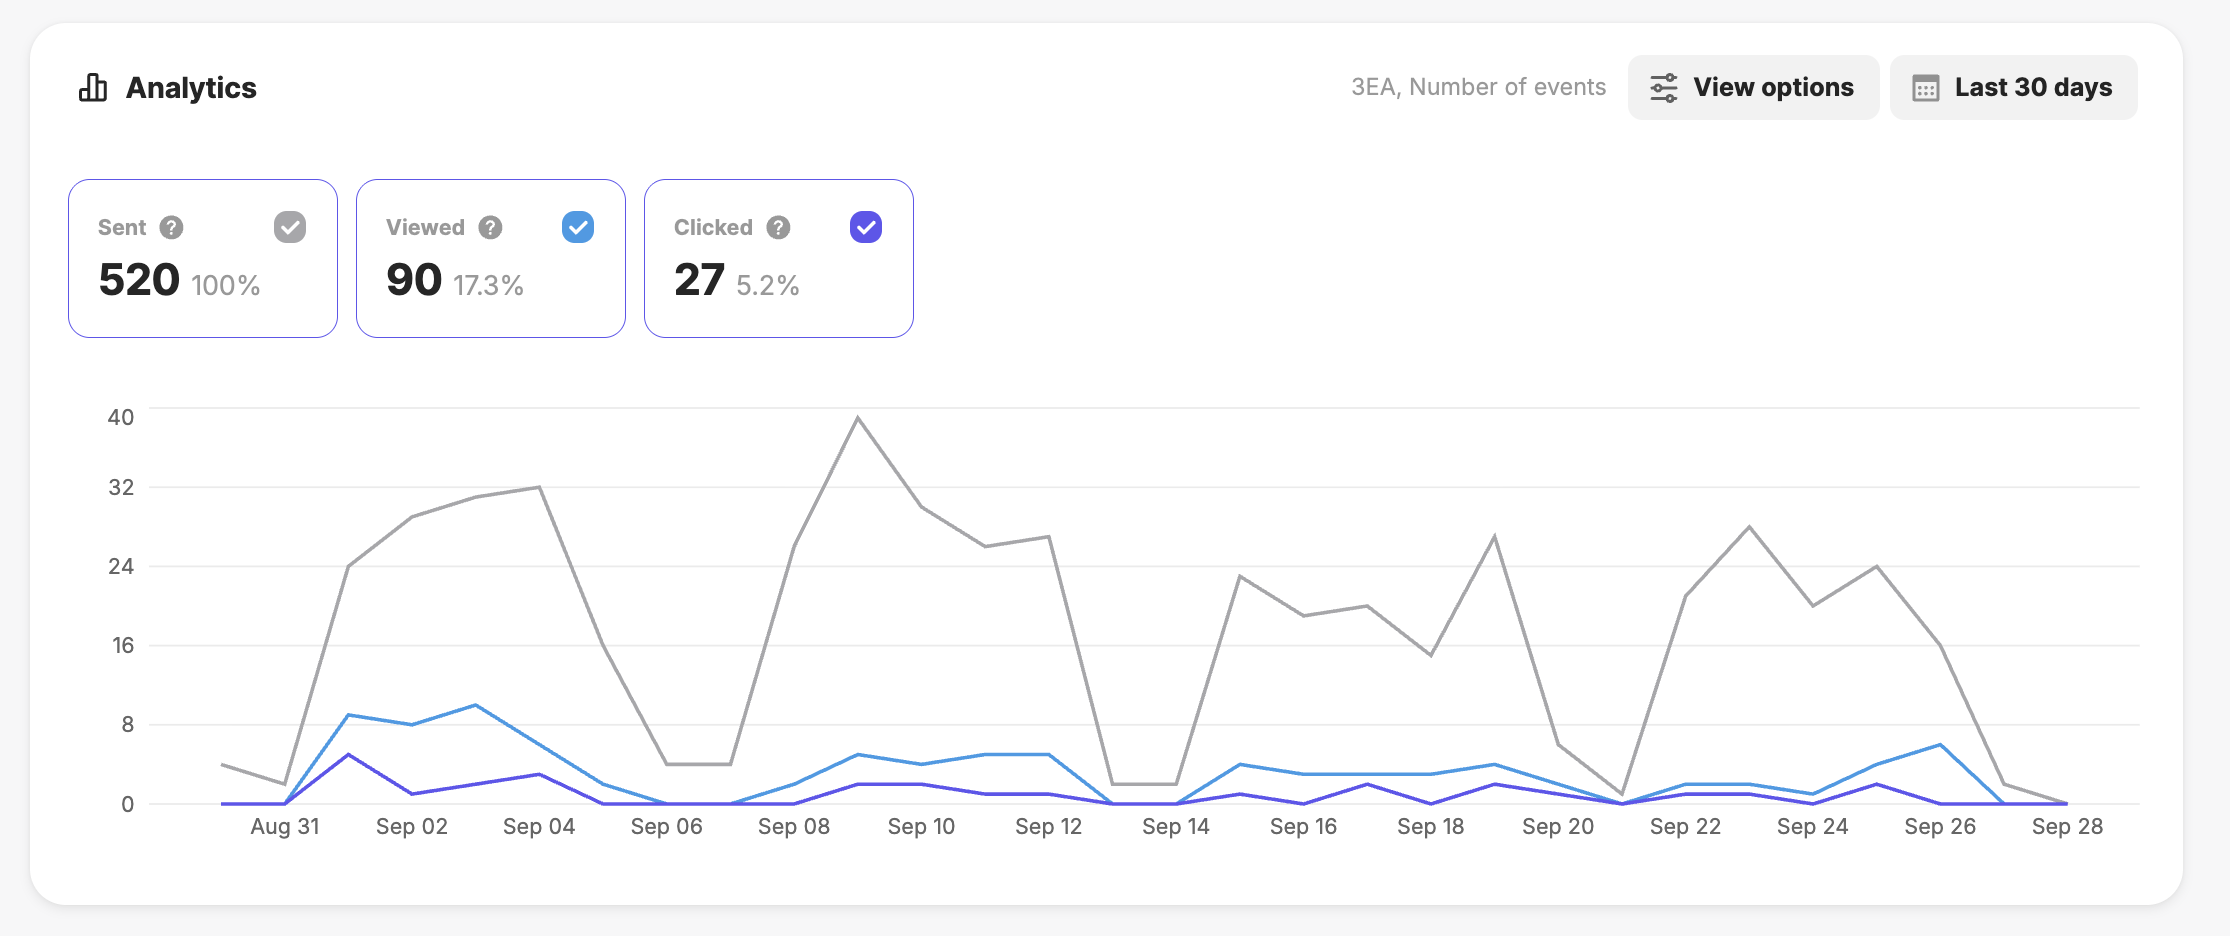Screen dimensions: 2230x936
Task: Uncheck the purple Clicked series checkbox
Action: (x=866, y=227)
